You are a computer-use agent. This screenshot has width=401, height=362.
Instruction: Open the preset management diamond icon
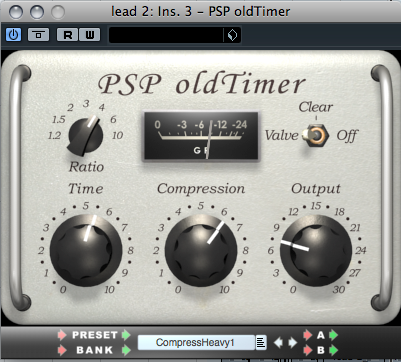click(232, 35)
